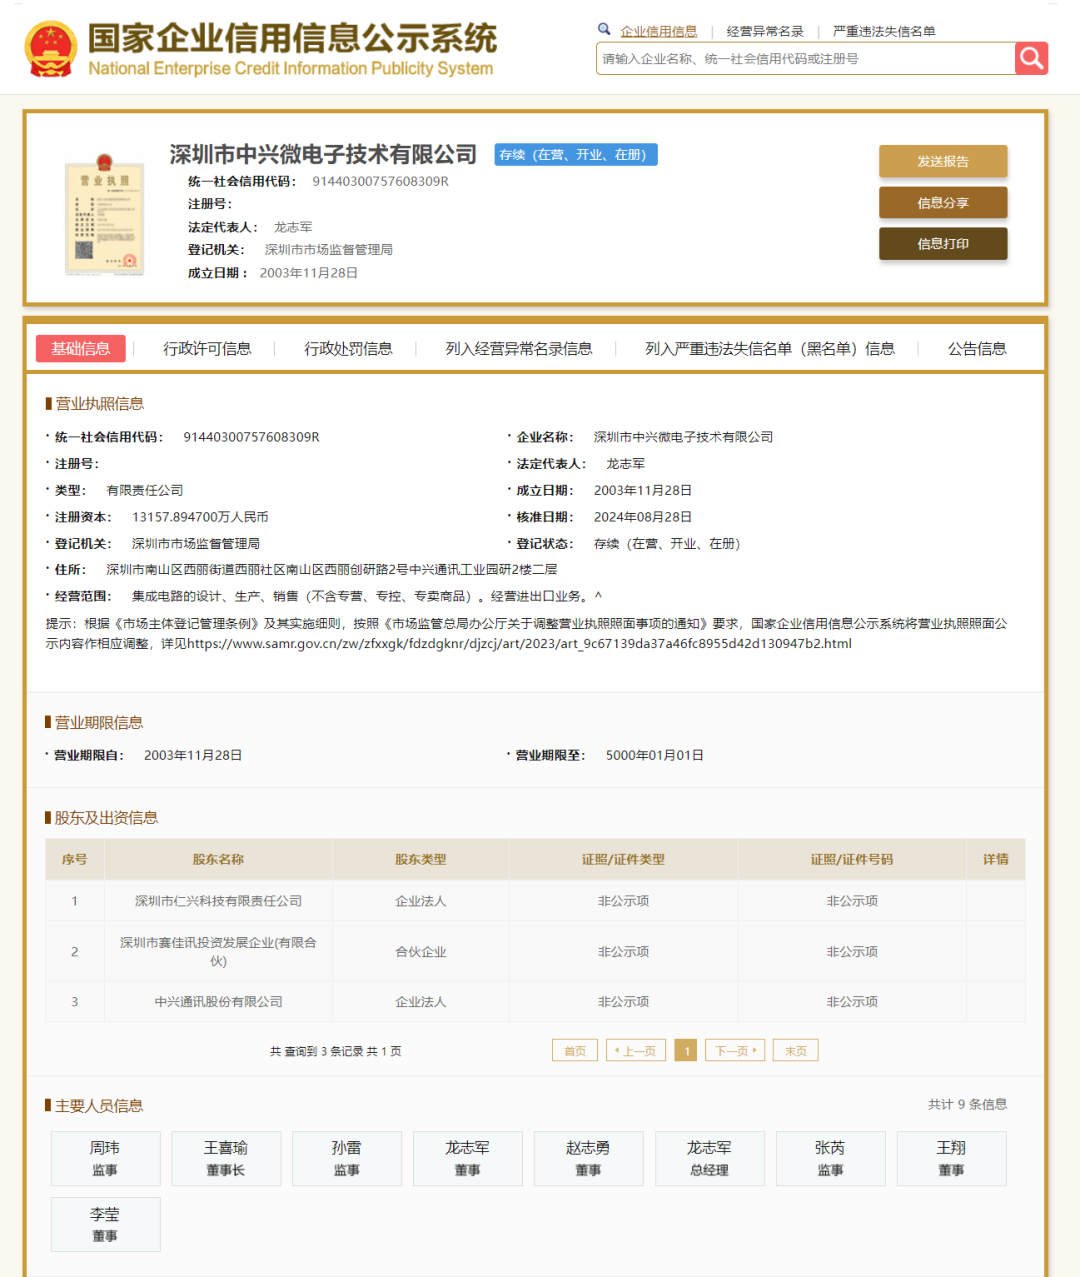Click registered capital value 13157.894700万人民币
The width and height of the screenshot is (1080, 1277).
click(200, 517)
